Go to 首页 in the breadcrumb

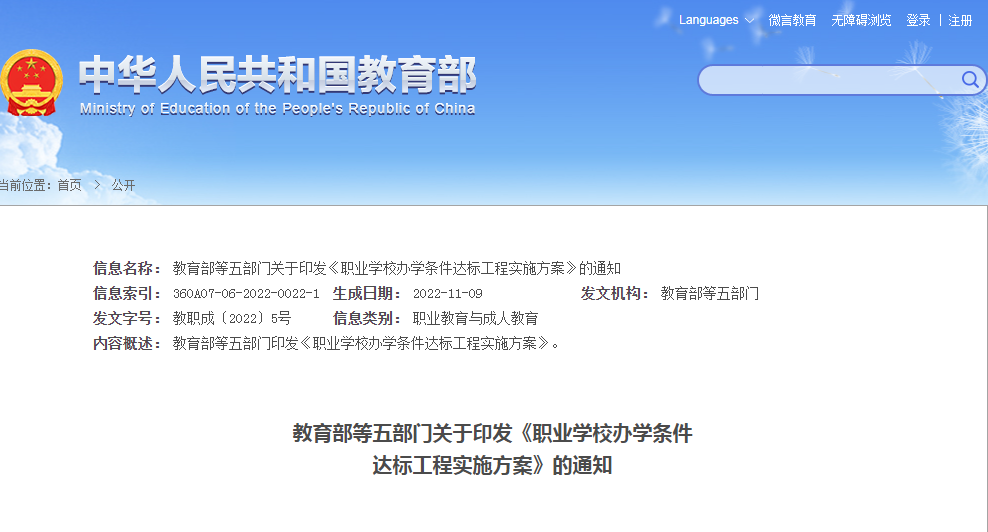click(x=69, y=185)
